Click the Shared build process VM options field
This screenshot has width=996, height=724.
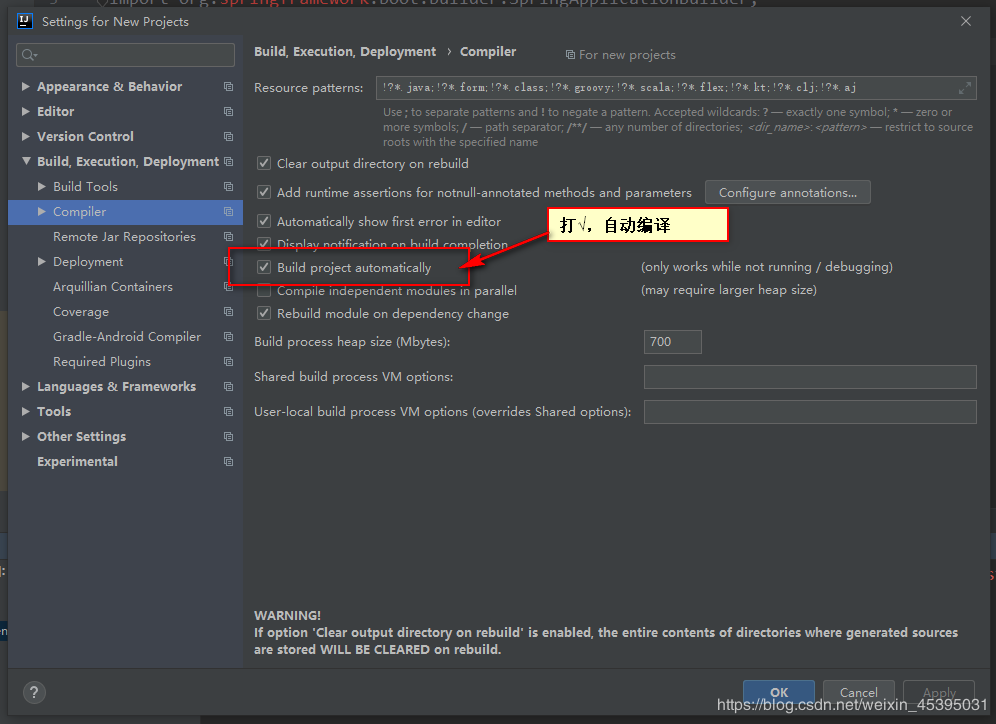coord(810,377)
